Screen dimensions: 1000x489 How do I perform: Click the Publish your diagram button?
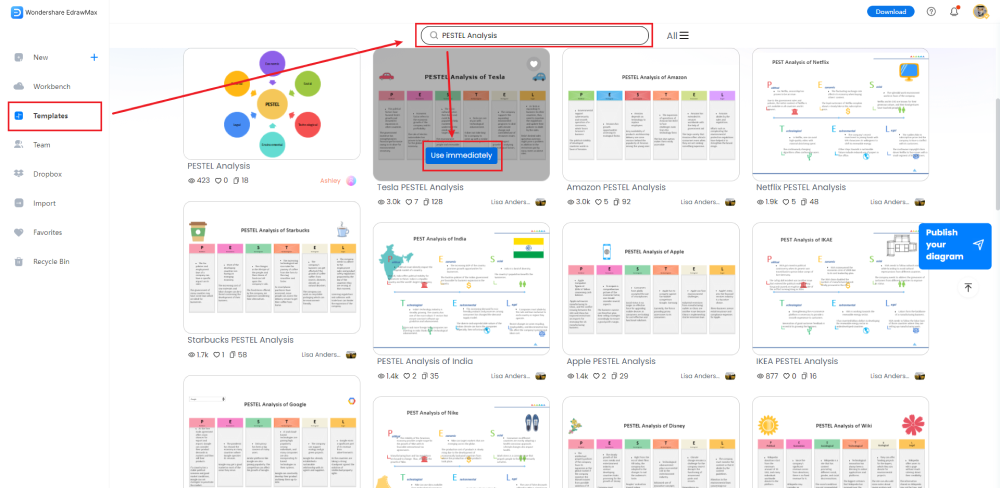tap(955, 245)
